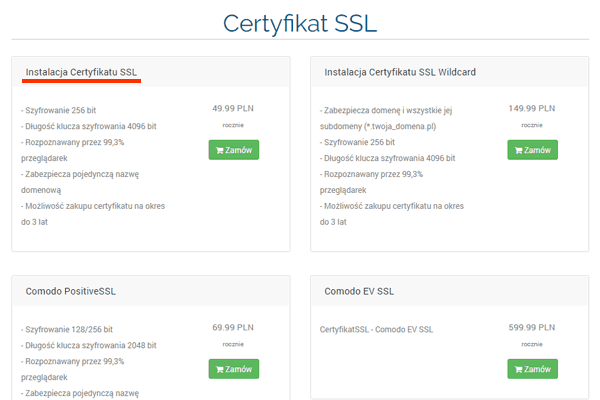Click Zamów for Comodo PositiveSSL
This screenshot has height=400, width=600.
234,369
